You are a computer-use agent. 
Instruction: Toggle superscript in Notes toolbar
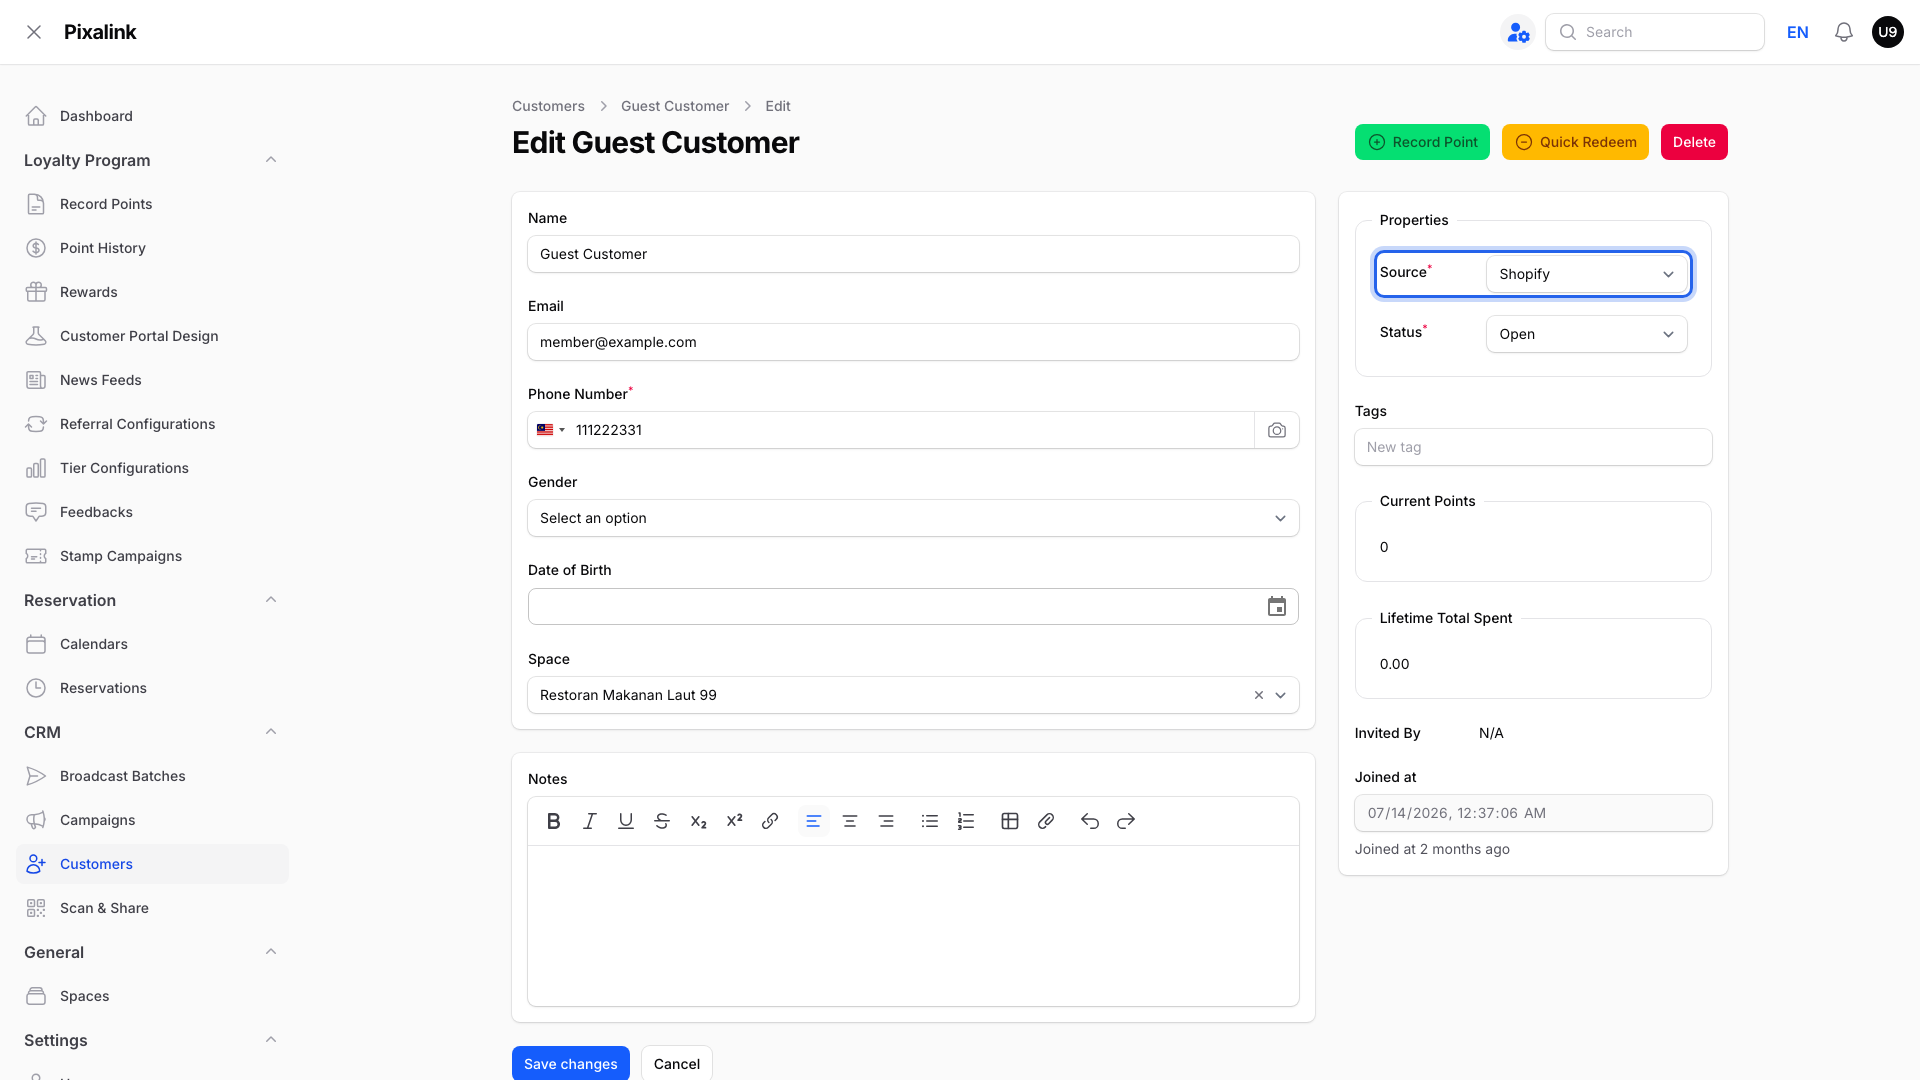734,821
